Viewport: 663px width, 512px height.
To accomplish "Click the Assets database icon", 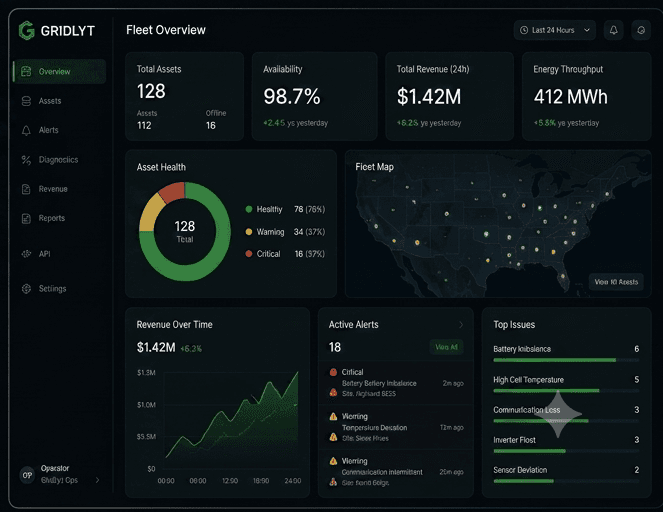I will [x=26, y=101].
